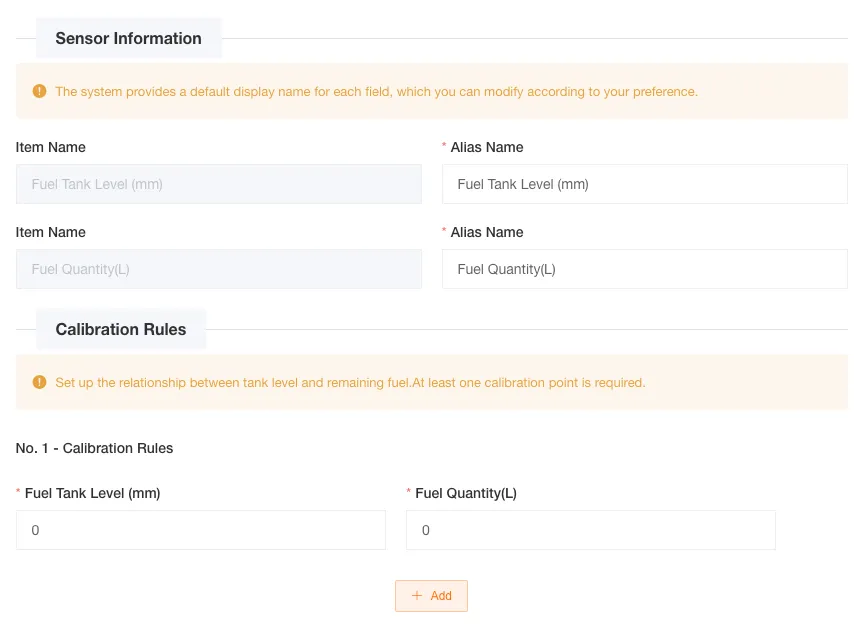Viewport: 858px width, 629px height.
Task: Click the asterisk beside Fuel Quantity(L) calibration label
Action: 408,493
